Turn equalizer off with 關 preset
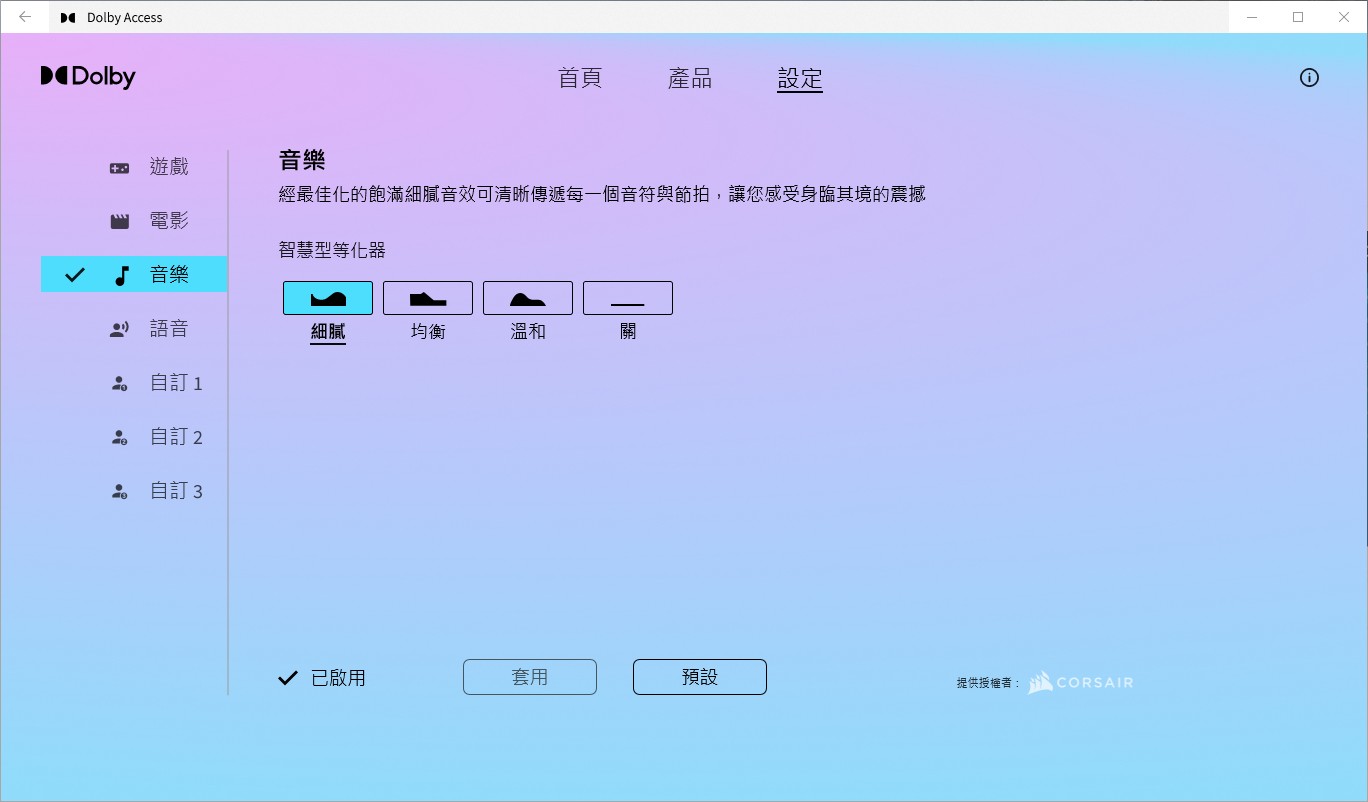Image resolution: width=1368 pixels, height=802 pixels. 628,298
